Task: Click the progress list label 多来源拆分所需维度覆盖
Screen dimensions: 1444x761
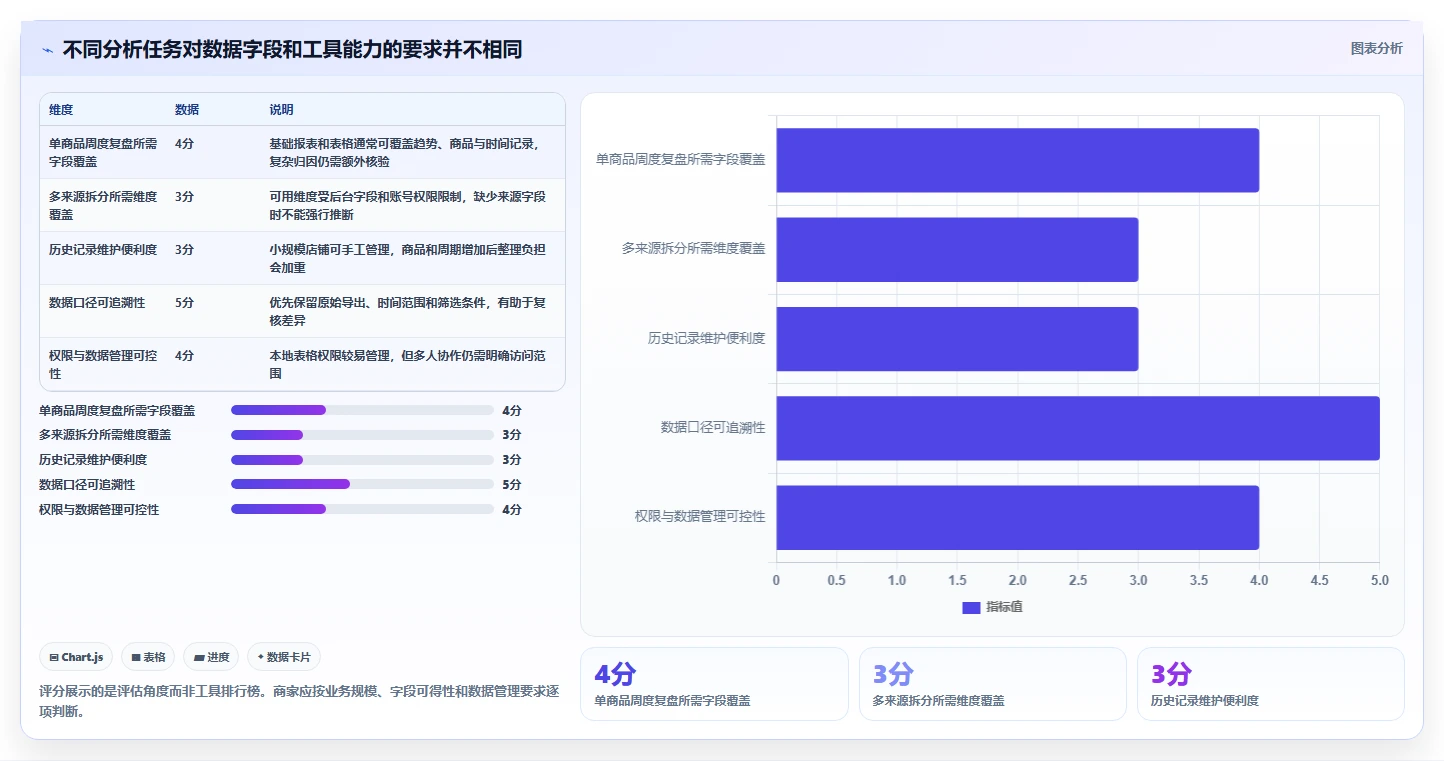Action: click(105, 435)
